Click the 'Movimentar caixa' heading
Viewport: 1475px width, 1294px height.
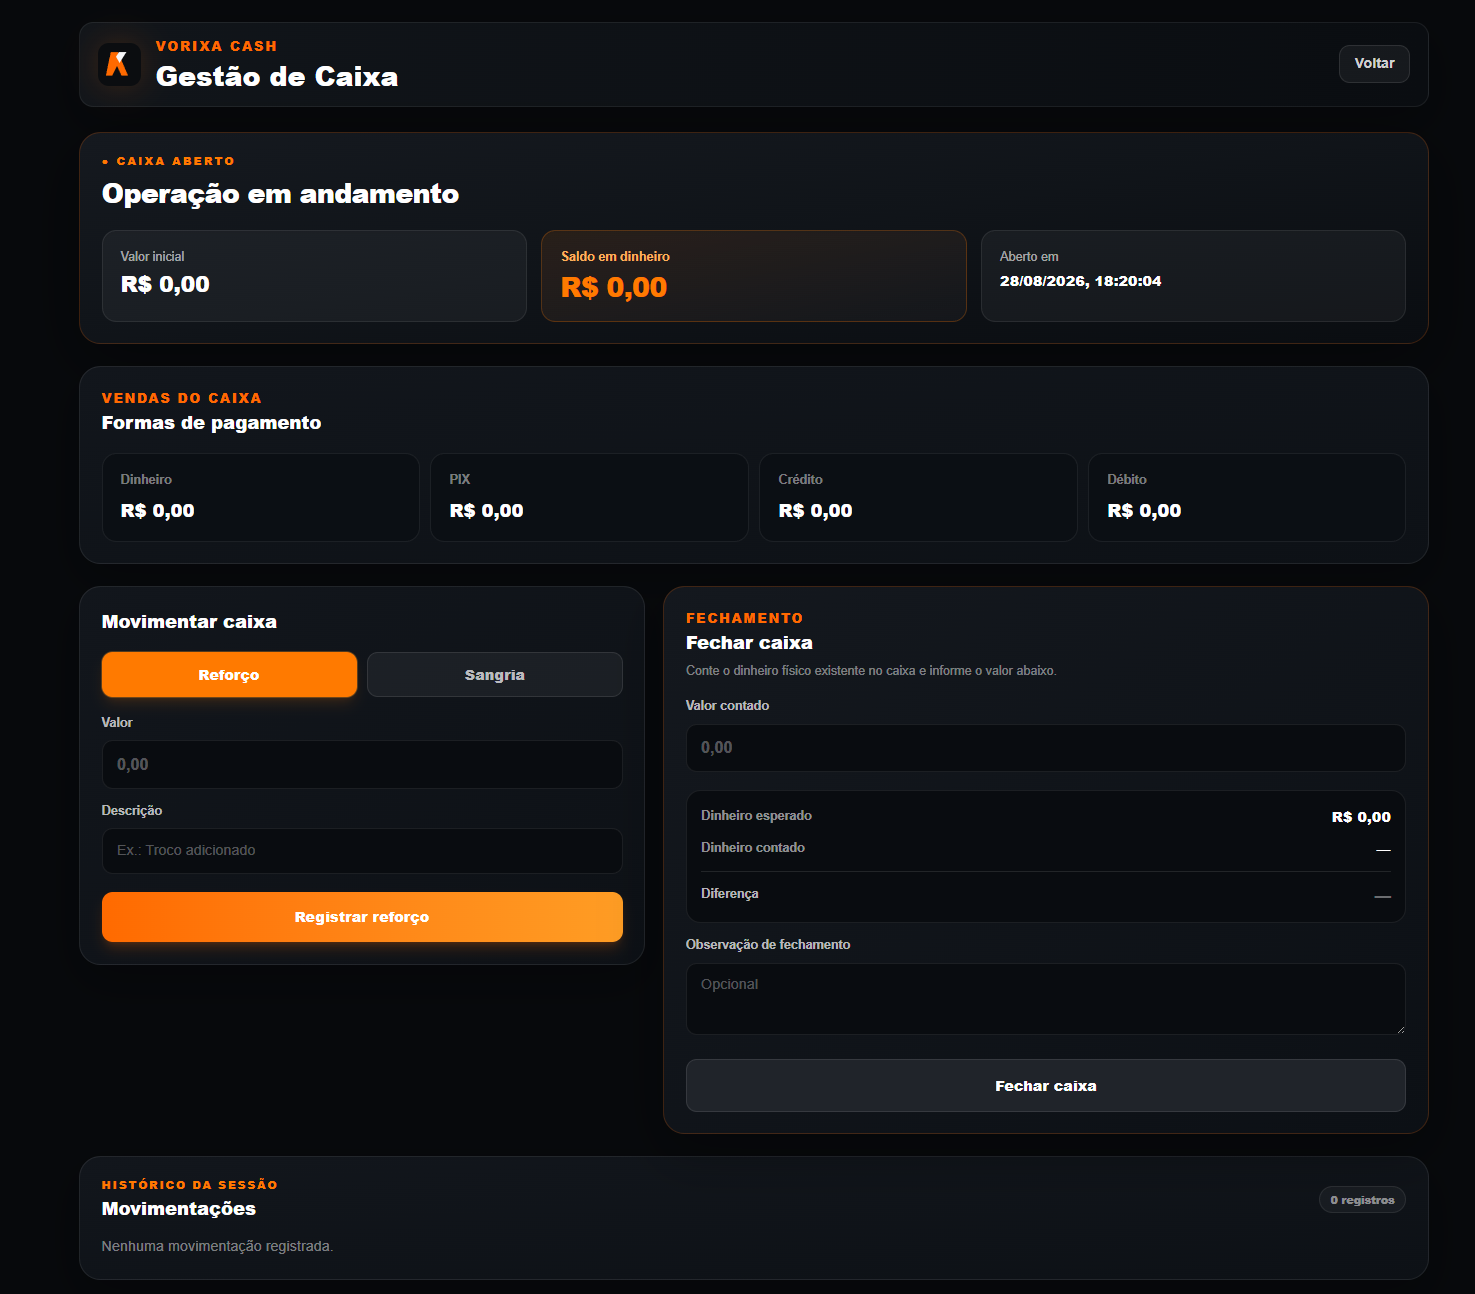[x=190, y=622]
